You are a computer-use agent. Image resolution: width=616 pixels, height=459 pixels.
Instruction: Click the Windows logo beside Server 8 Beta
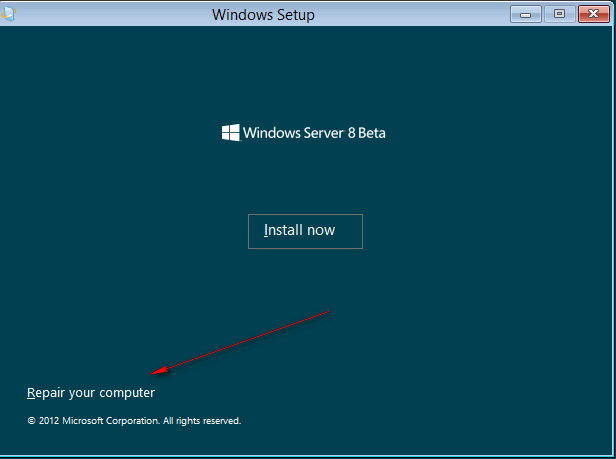point(230,132)
